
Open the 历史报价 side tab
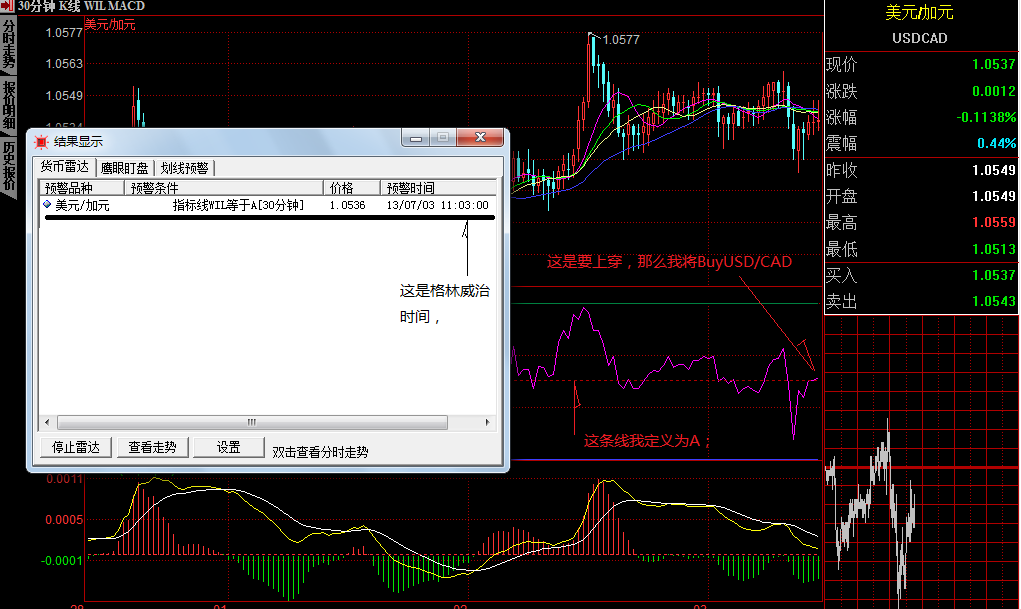[x=8, y=167]
